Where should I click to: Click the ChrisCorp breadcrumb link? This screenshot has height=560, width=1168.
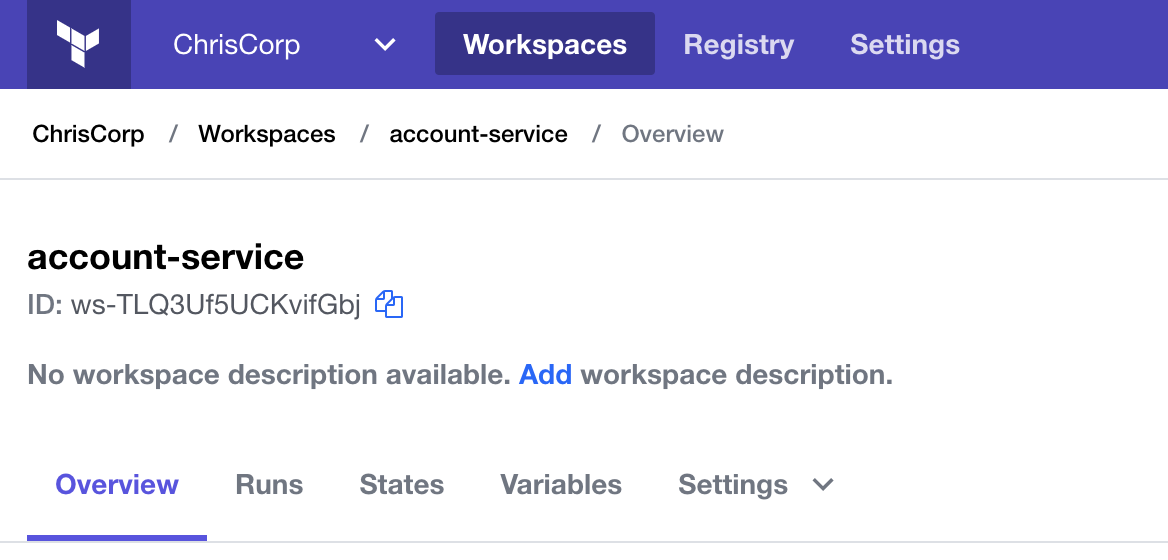coord(88,134)
